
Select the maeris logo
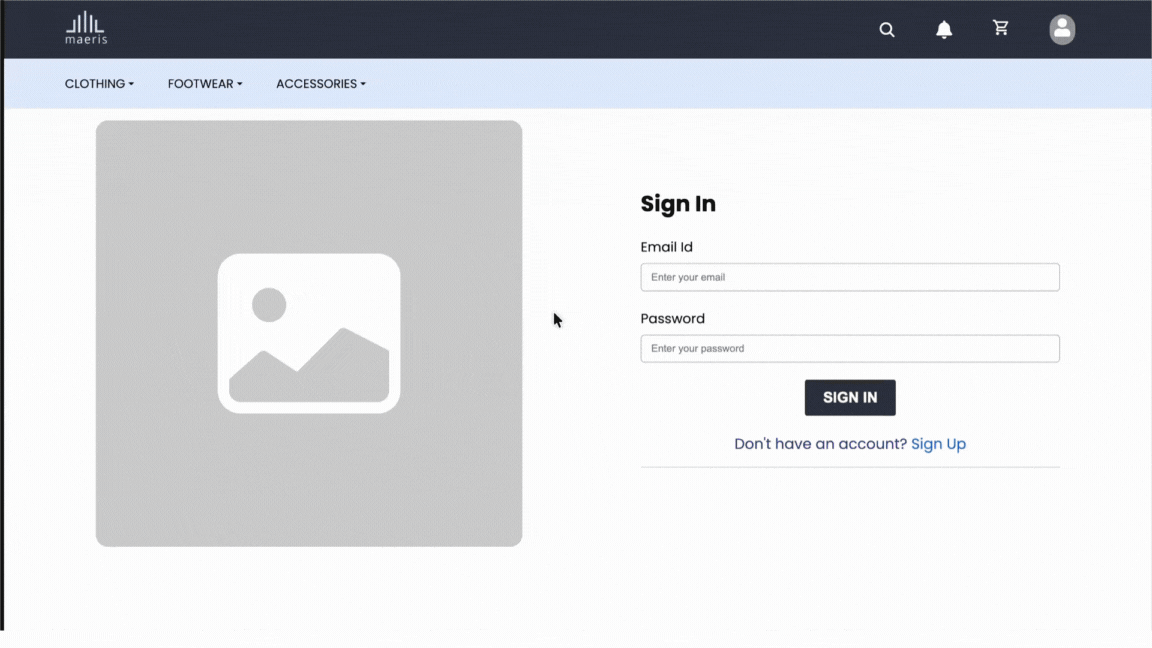[x=86, y=27]
